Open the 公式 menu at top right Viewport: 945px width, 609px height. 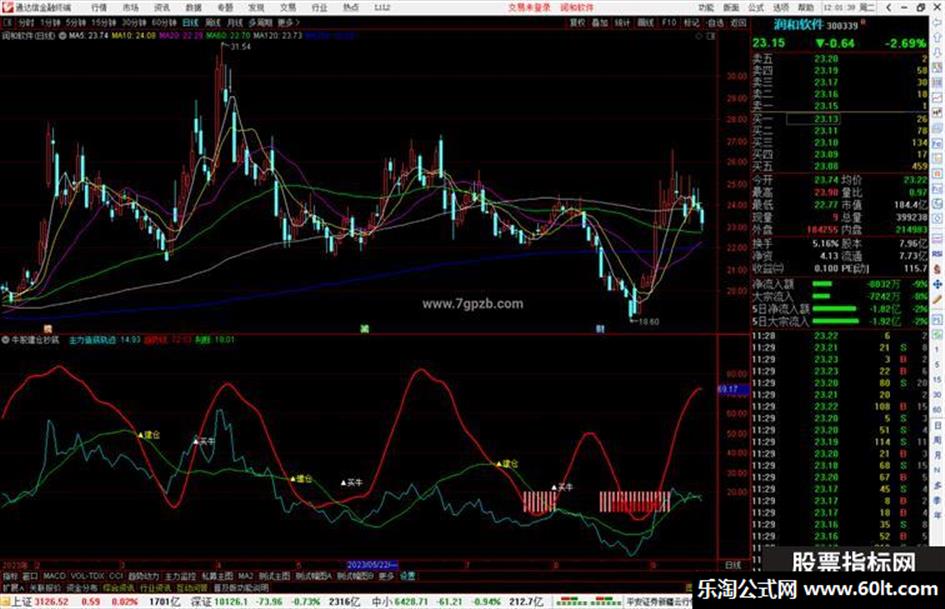pos(756,7)
